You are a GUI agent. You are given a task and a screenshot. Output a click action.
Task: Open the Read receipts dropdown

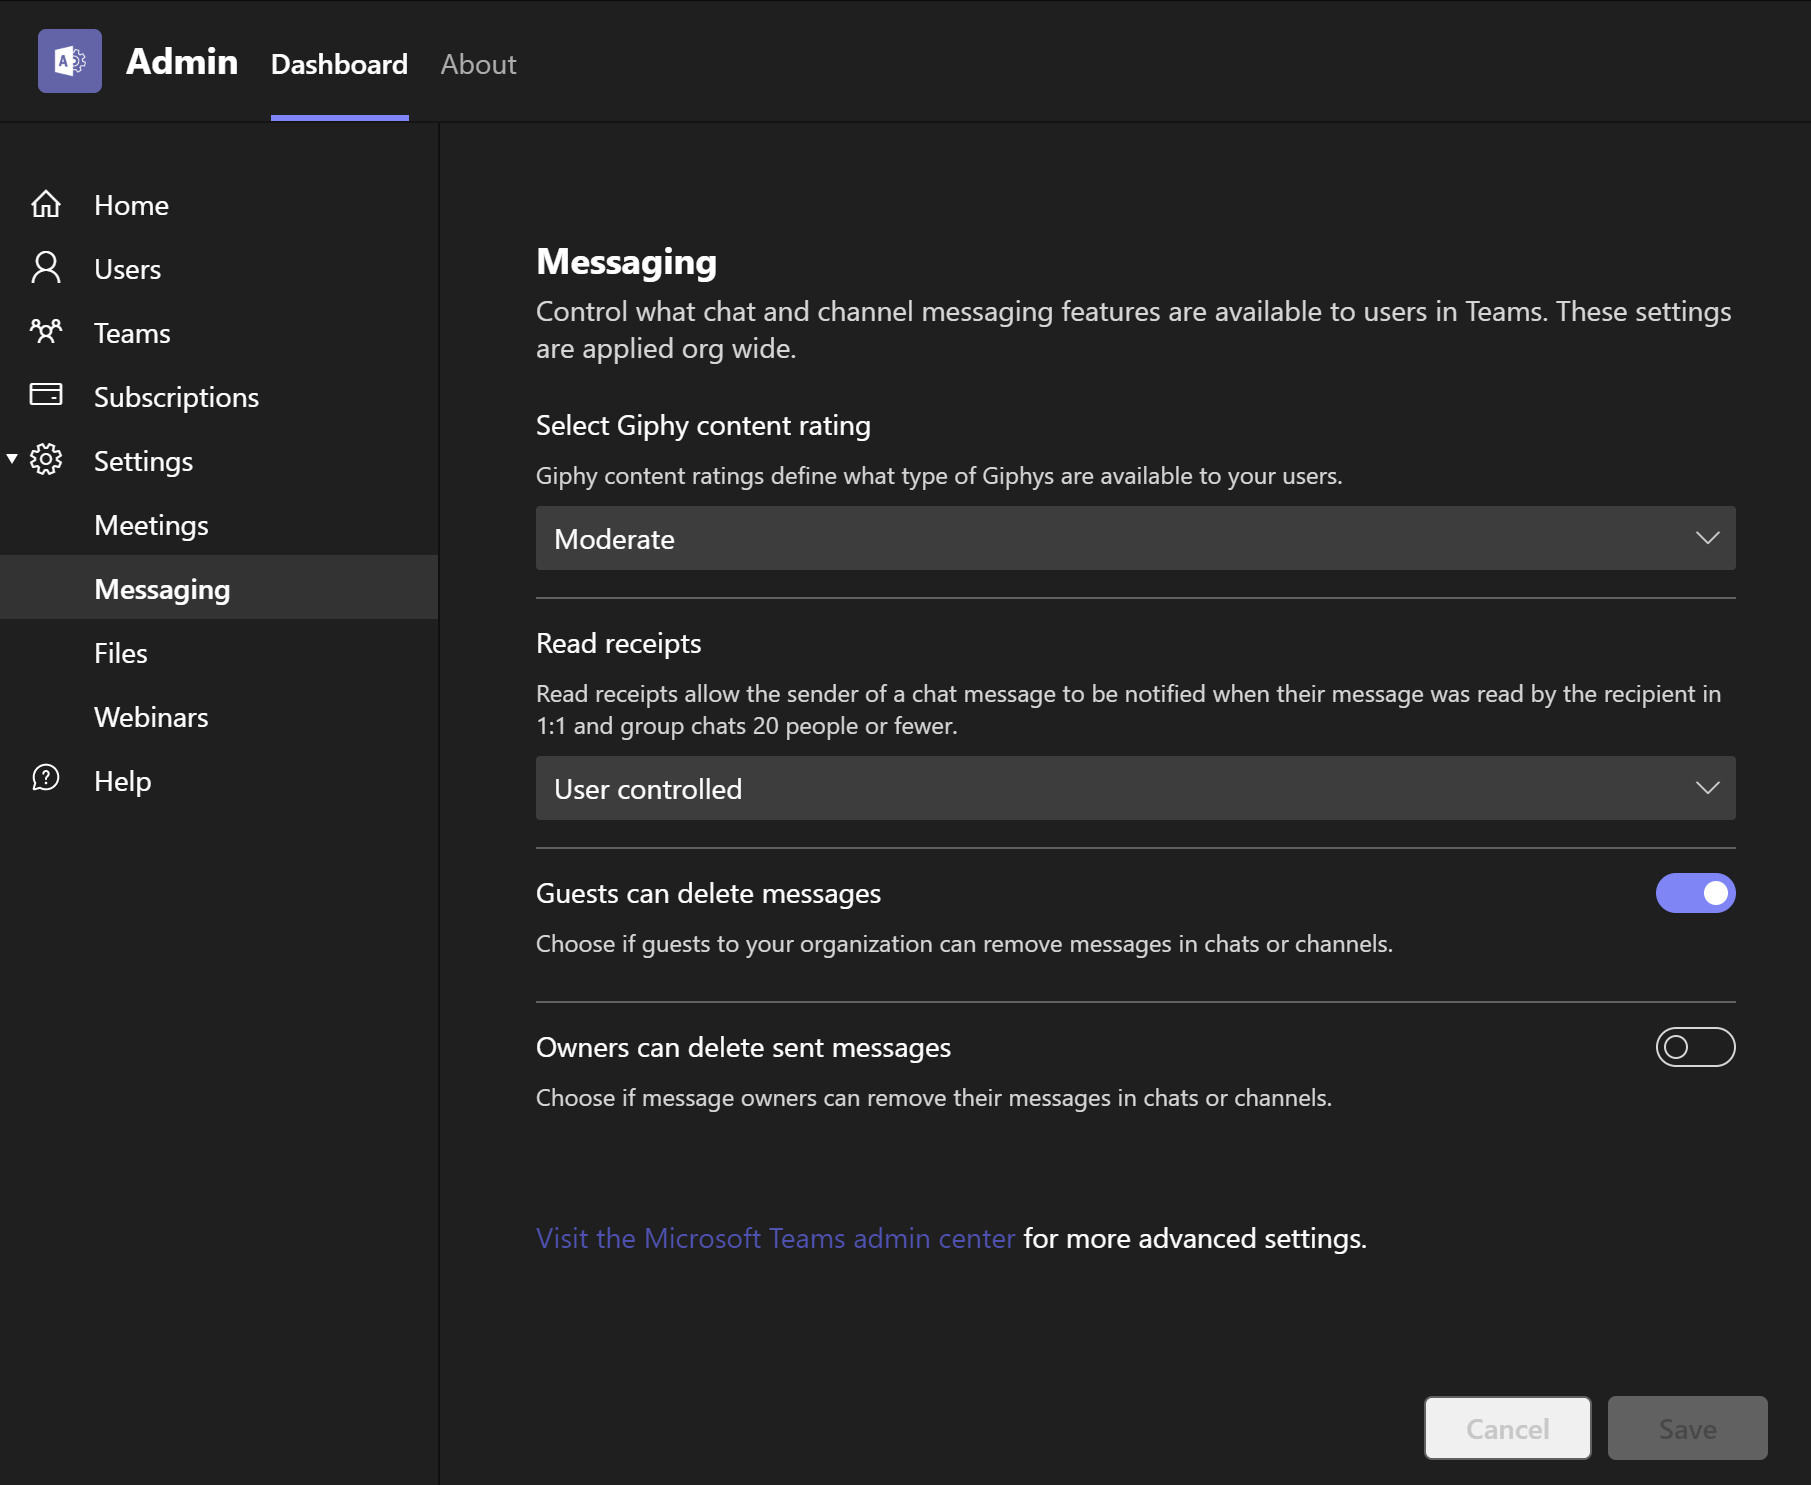click(1135, 788)
